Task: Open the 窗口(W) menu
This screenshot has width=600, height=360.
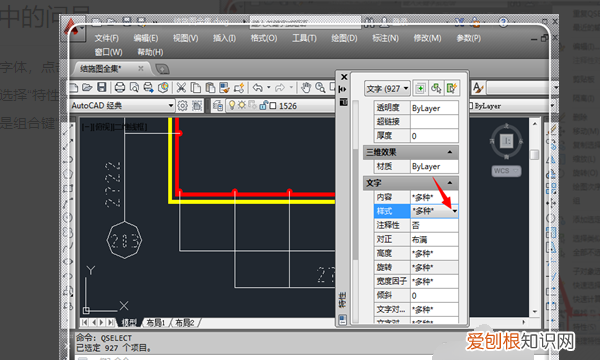Action: point(109,52)
